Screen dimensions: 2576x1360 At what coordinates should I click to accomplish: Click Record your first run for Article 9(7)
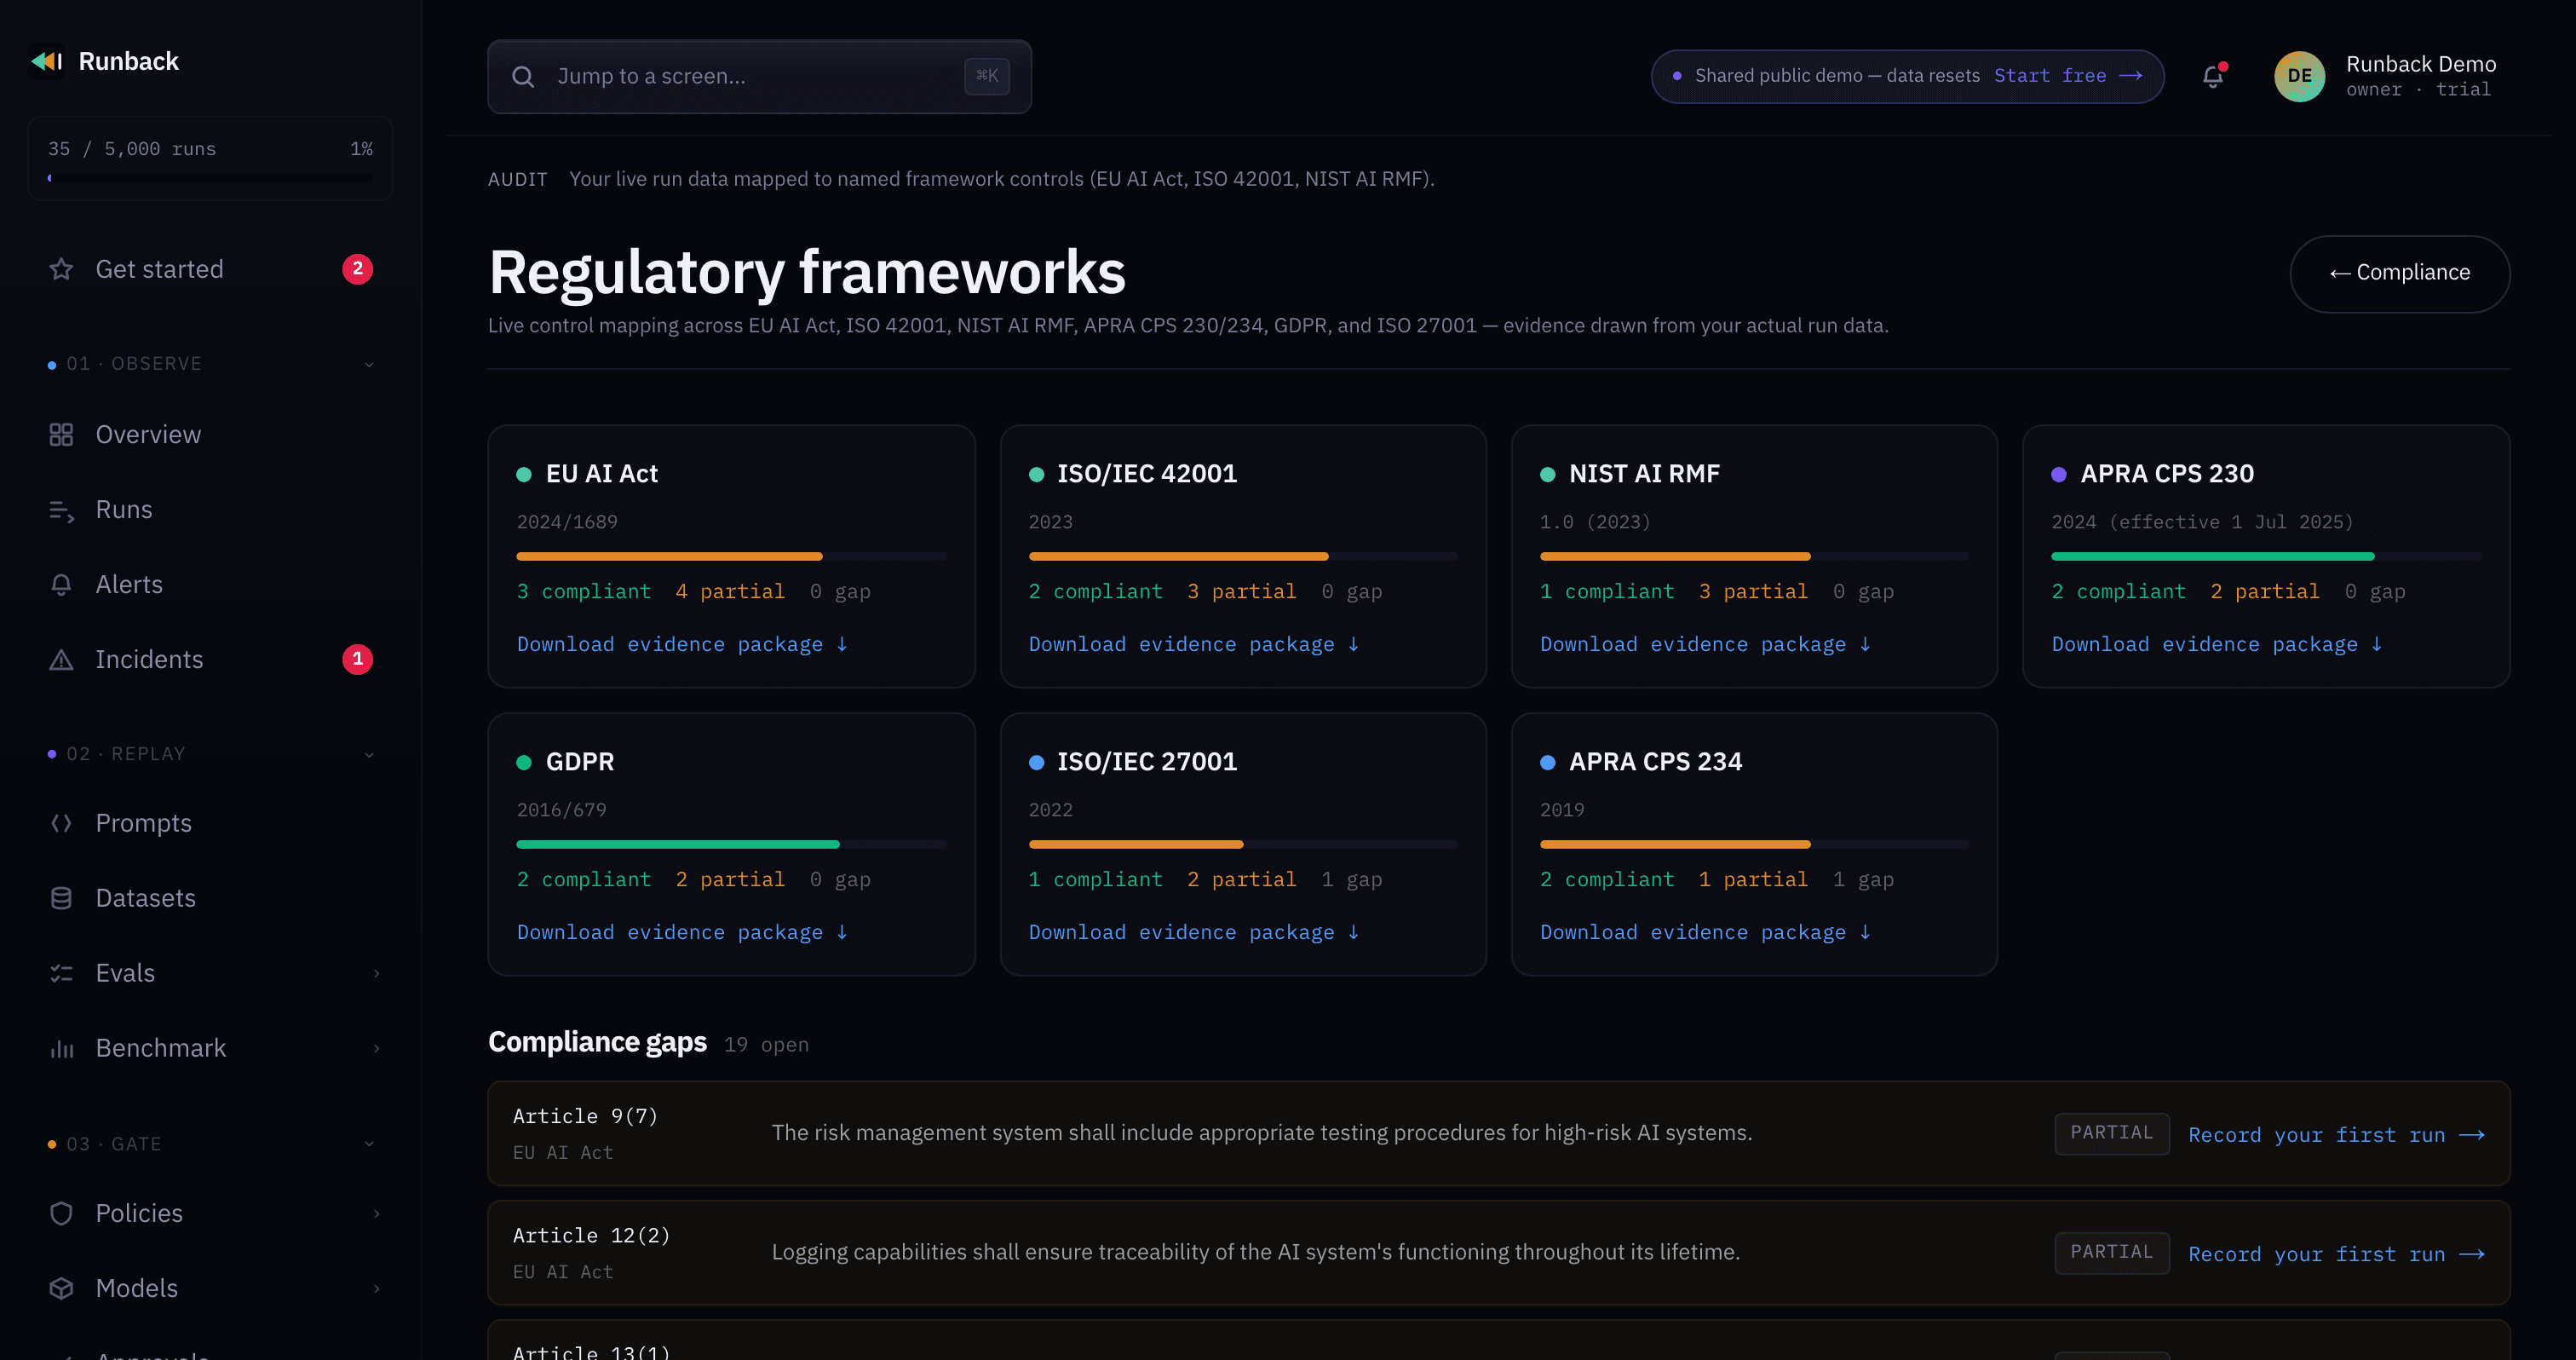point(2336,1135)
